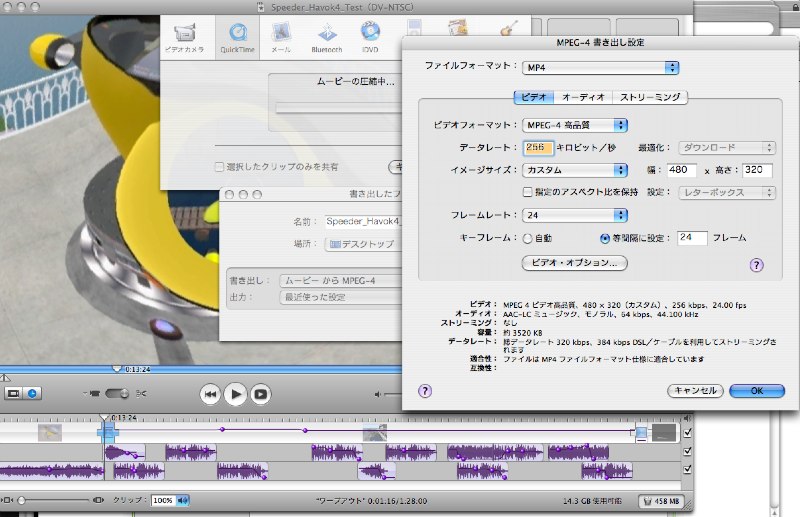Click the clip volume speaker button
Image resolution: width=800 pixels, height=517 pixels.
tap(183, 500)
